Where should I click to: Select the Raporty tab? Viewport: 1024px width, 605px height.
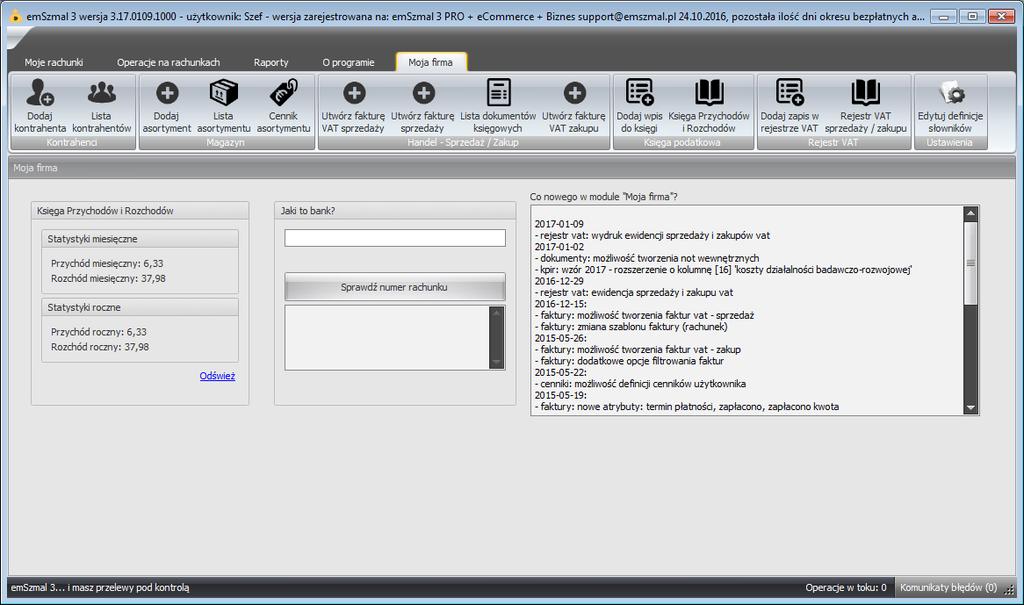point(271,62)
